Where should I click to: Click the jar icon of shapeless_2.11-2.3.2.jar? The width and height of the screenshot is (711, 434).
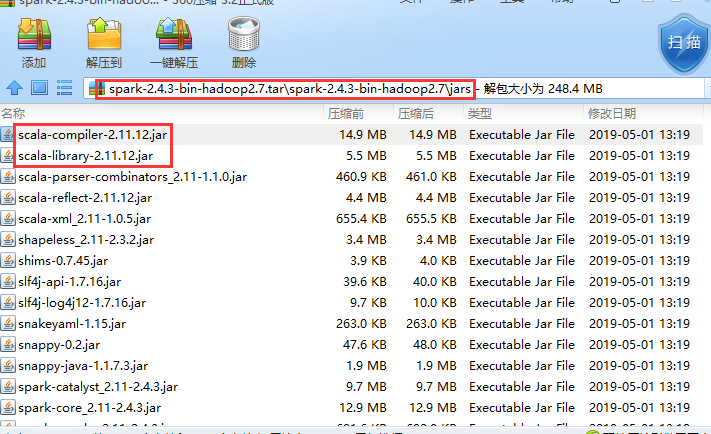pos(8,239)
